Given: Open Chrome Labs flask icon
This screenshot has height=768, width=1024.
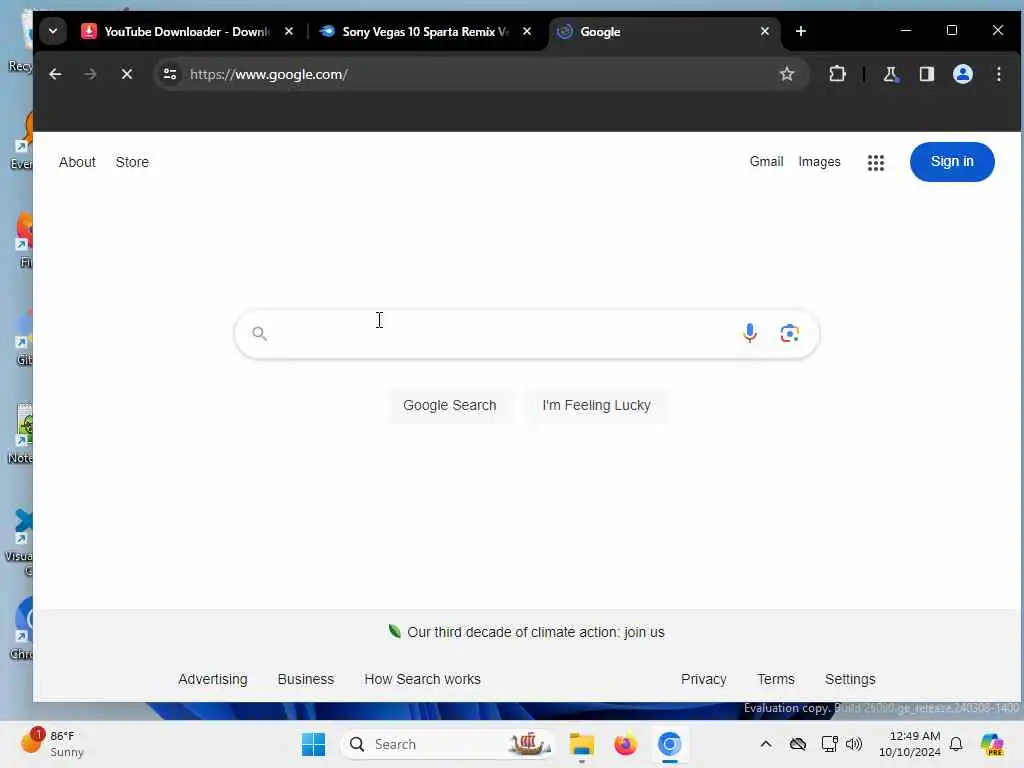Looking at the screenshot, I should [891, 74].
